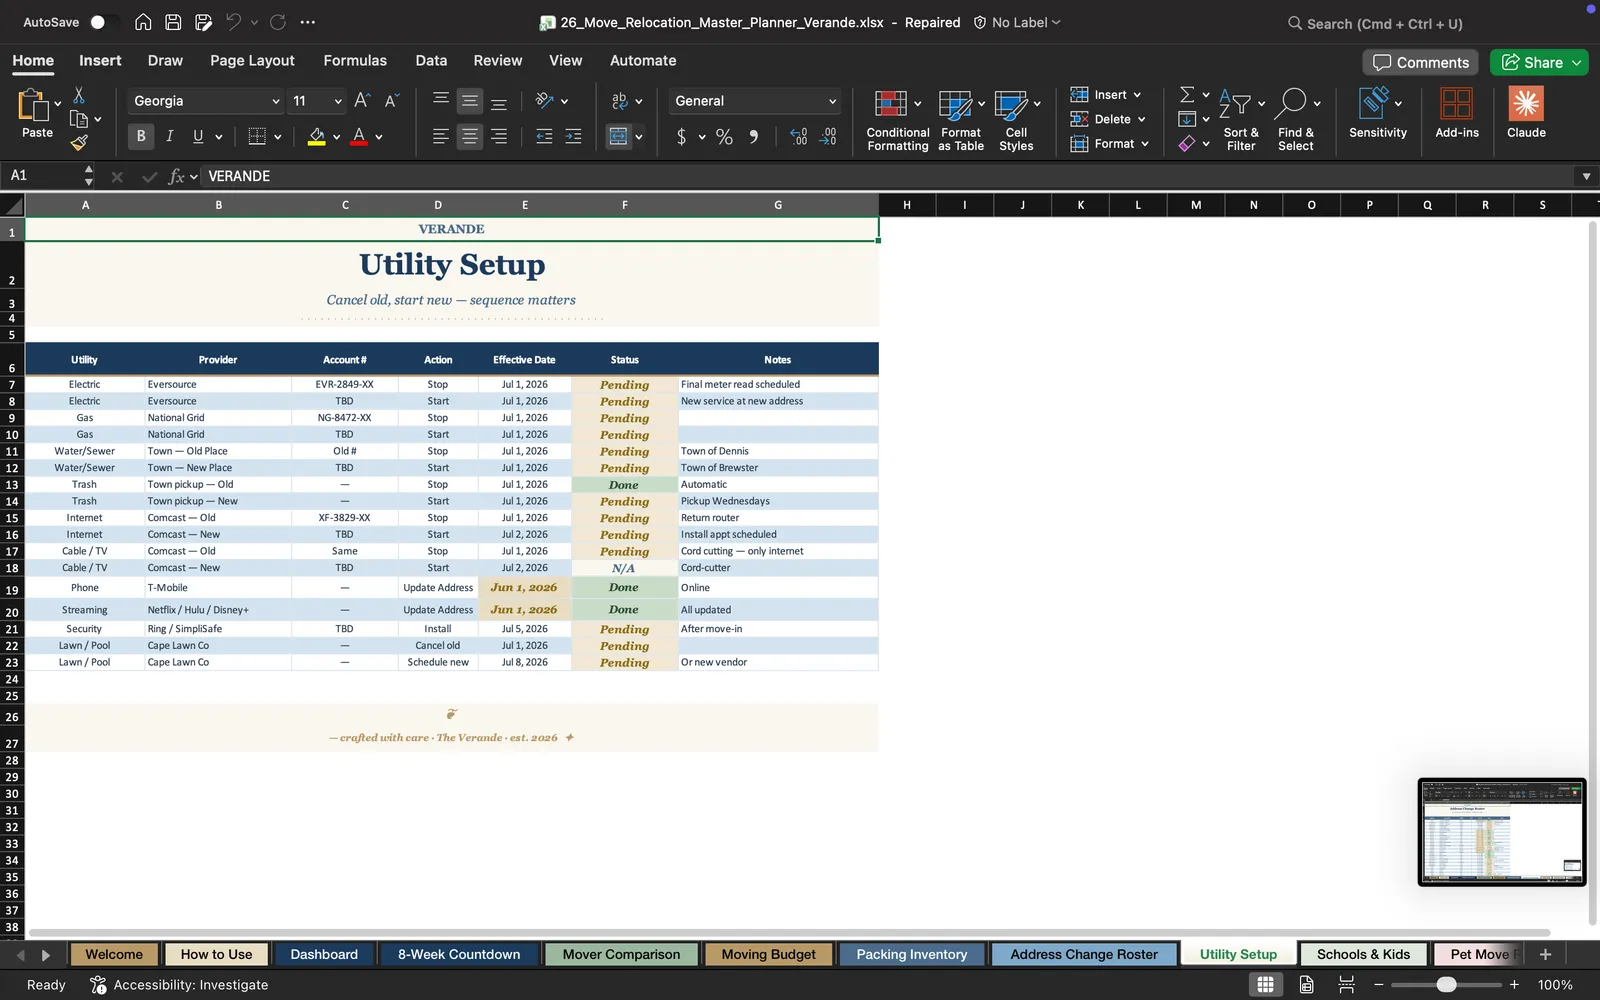
Task: Click the Share button
Action: coord(1538,62)
